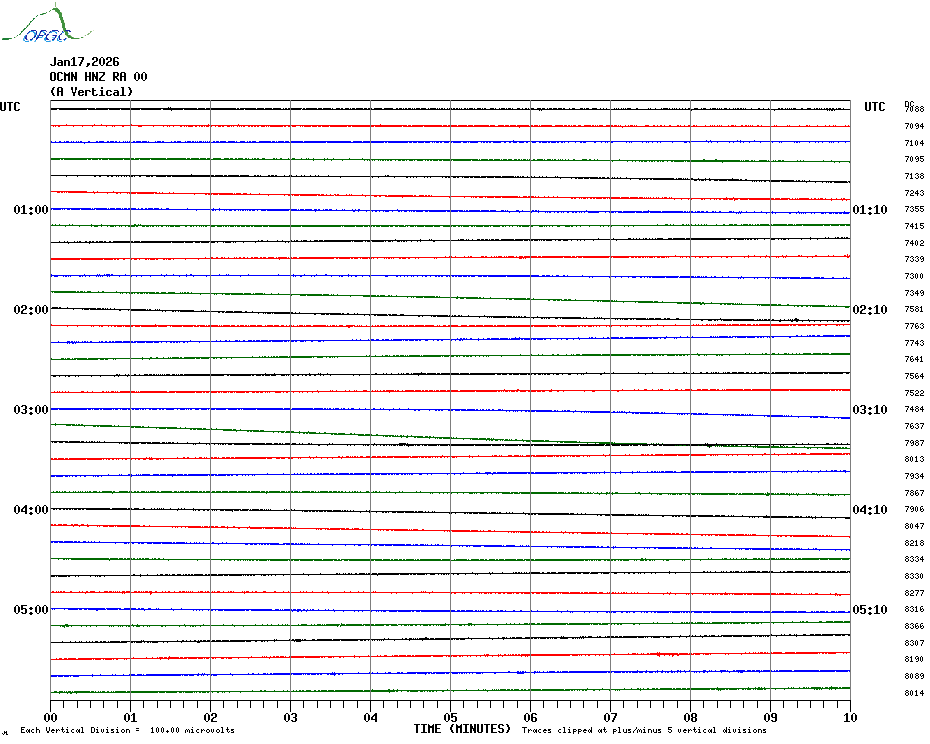Click the DC offset value '7637'

[914, 426]
